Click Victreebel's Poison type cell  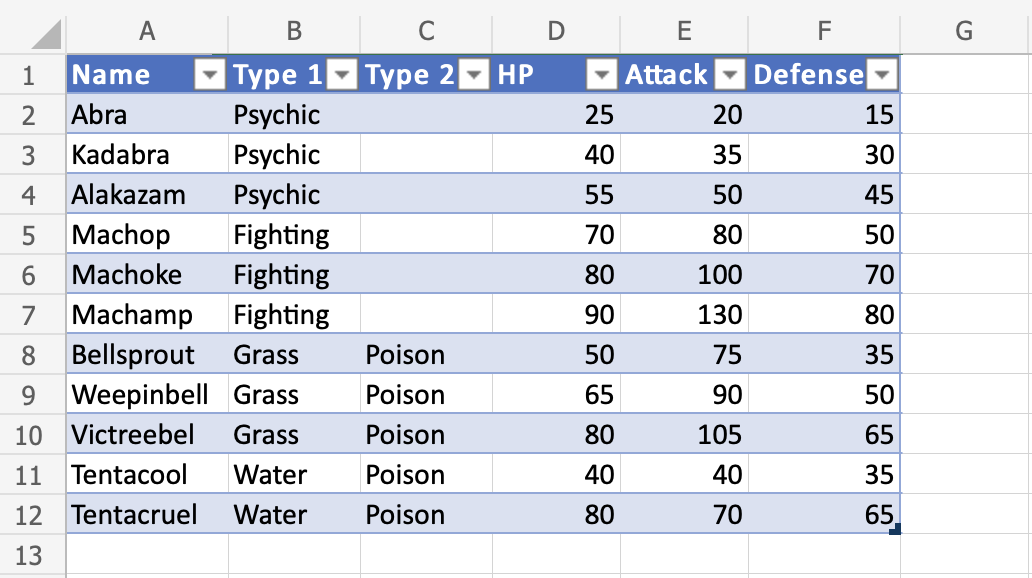tap(426, 435)
